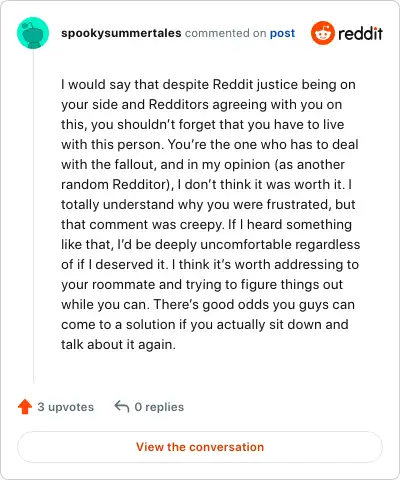
Task: Open the spookysummertales username link
Action: coord(121,33)
